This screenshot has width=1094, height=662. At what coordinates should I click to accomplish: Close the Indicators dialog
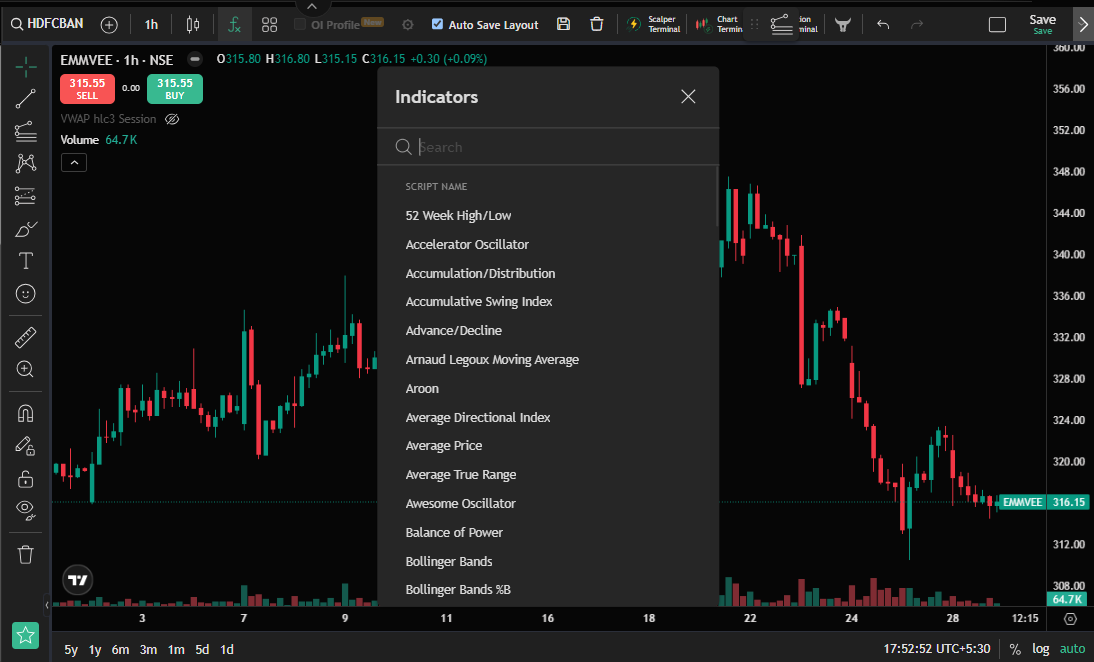pos(688,97)
